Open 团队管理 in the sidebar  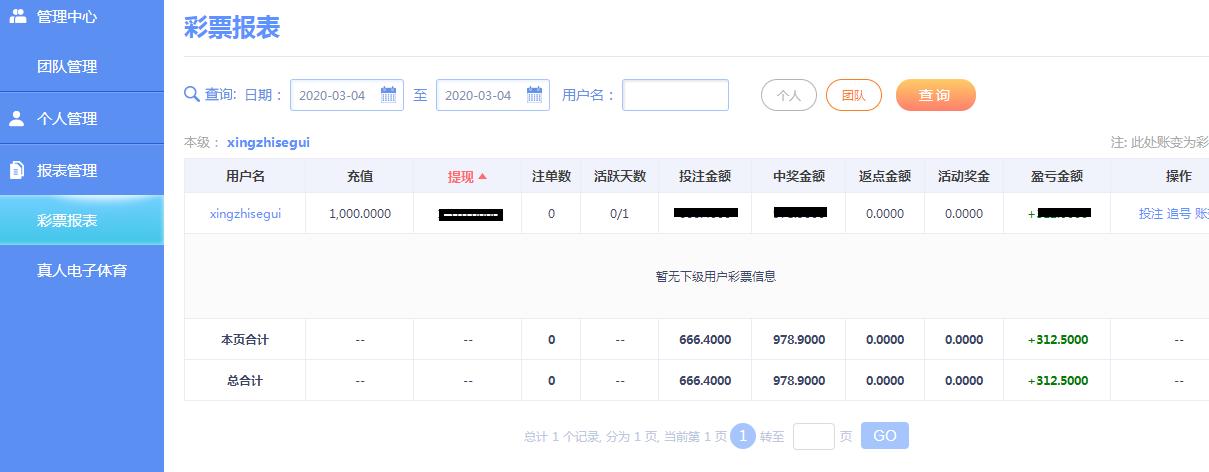point(67,67)
